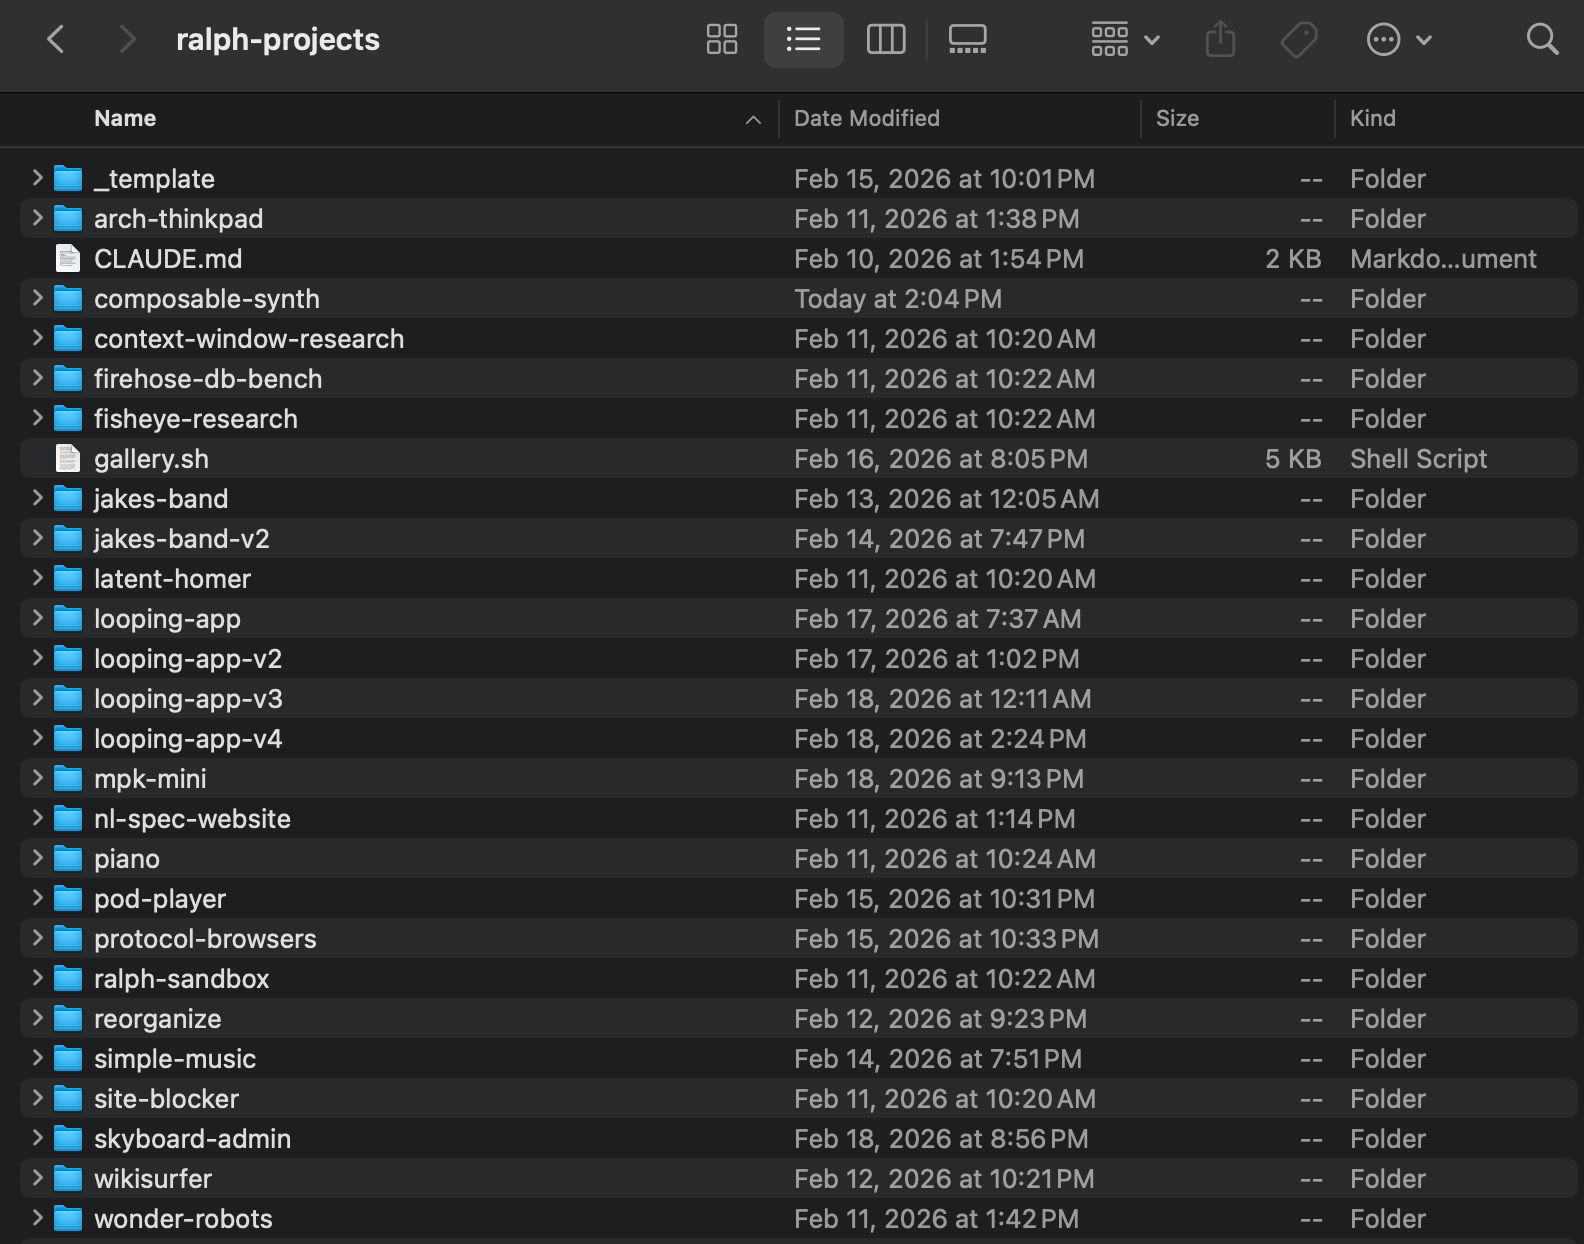The width and height of the screenshot is (1584, 1244).
Task: Sort by the Name column header
Action: pos(125,118)
